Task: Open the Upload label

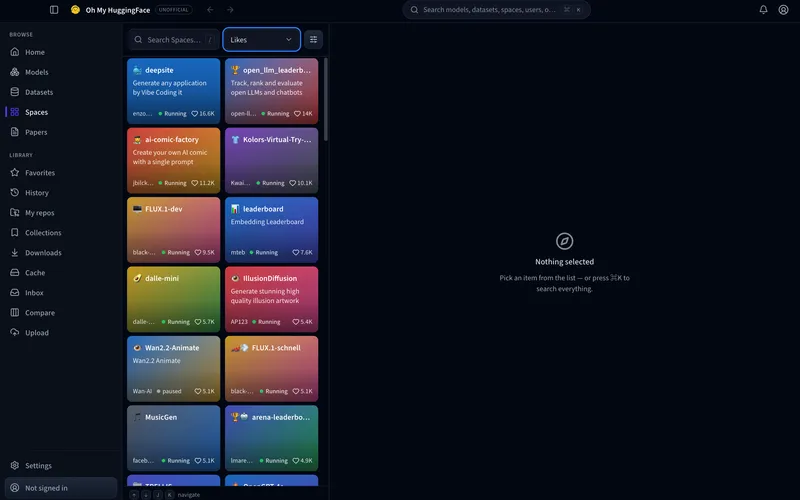Action: coord(37,333)
